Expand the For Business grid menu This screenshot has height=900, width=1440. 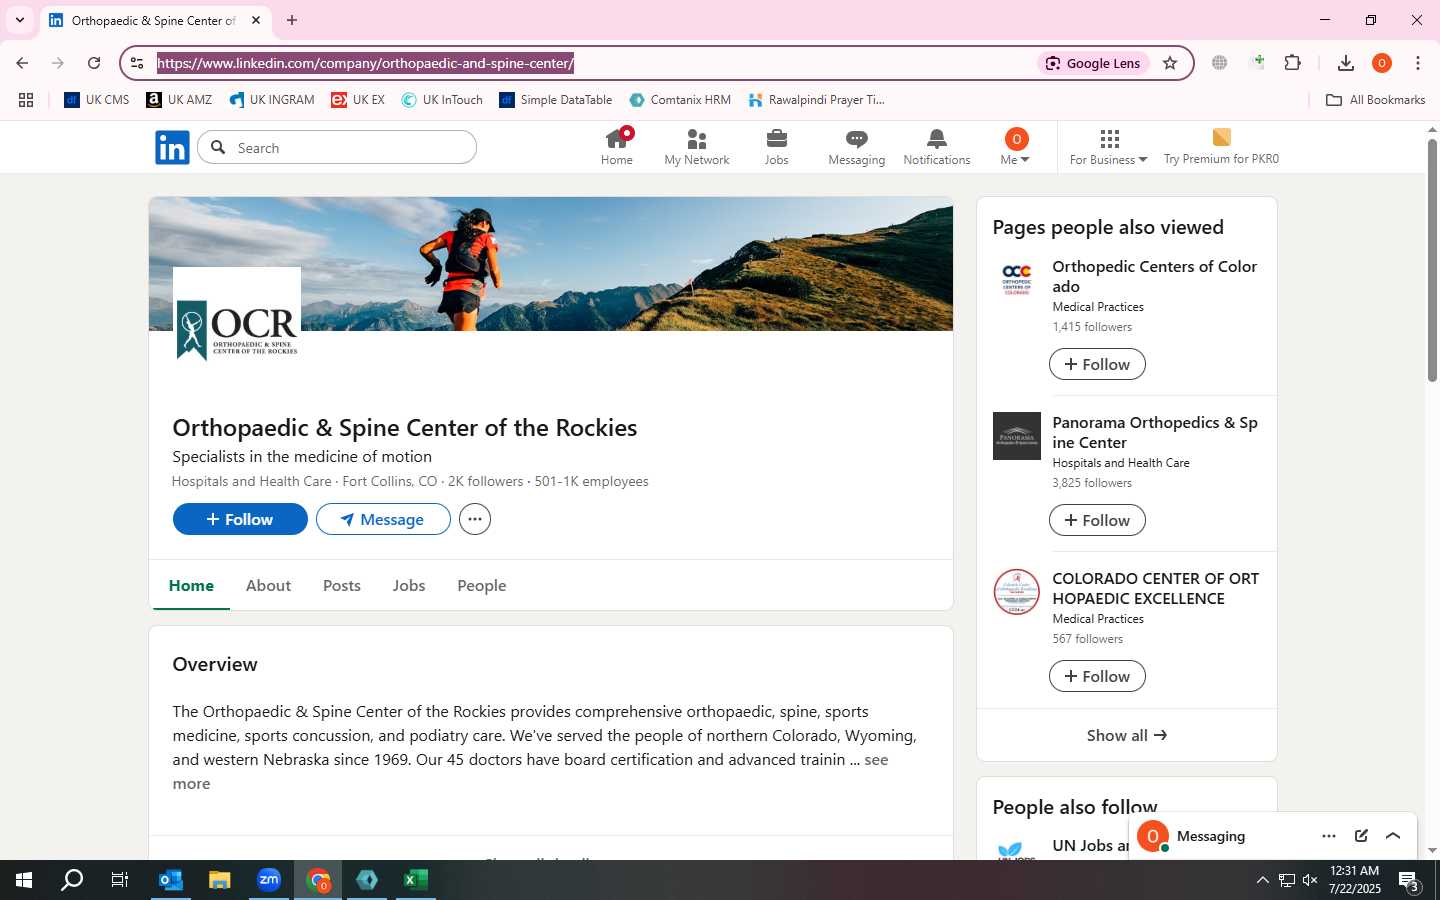pos(1109,147)
